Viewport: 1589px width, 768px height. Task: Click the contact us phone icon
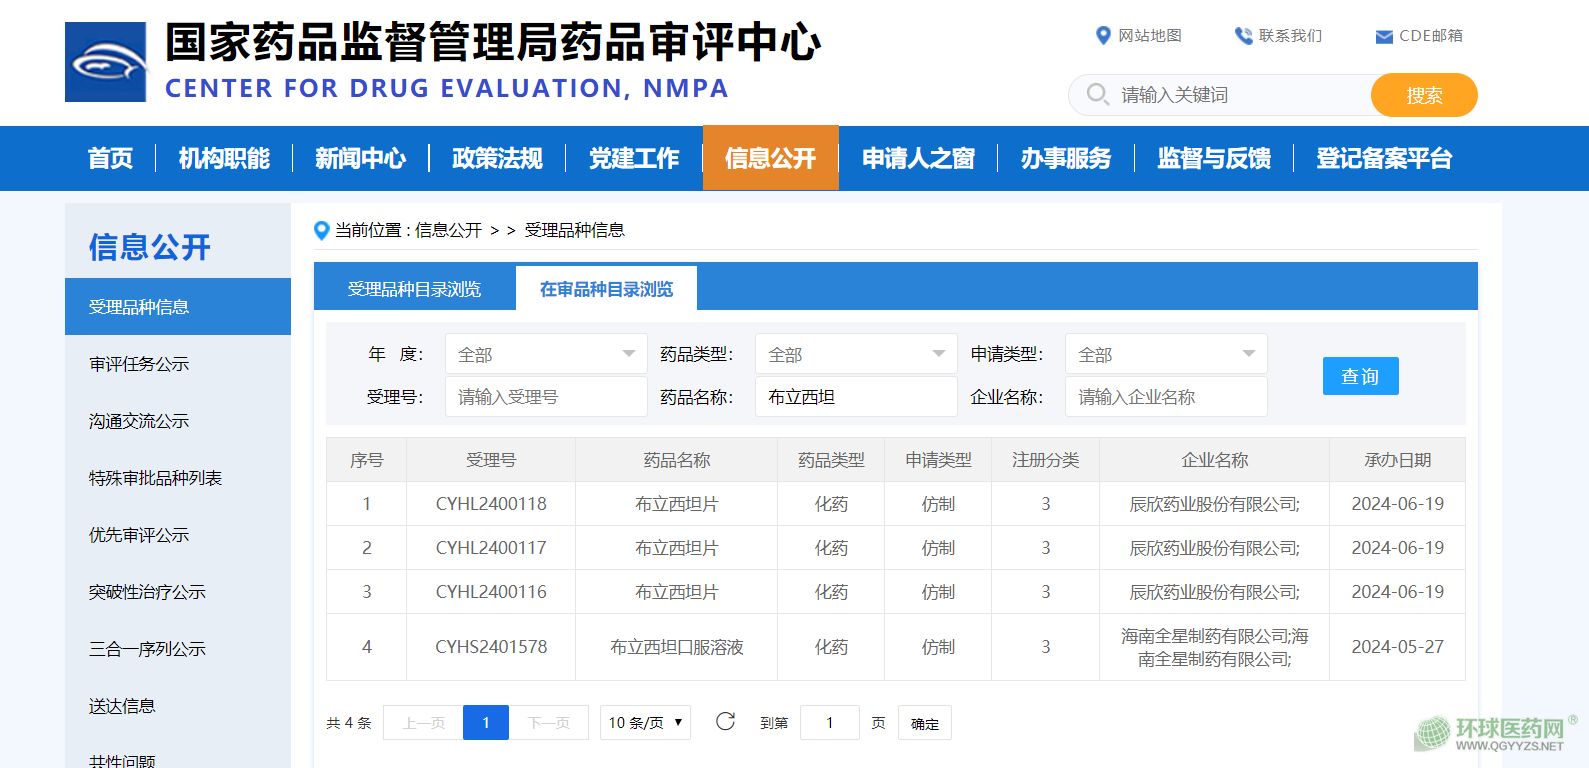1243,36
